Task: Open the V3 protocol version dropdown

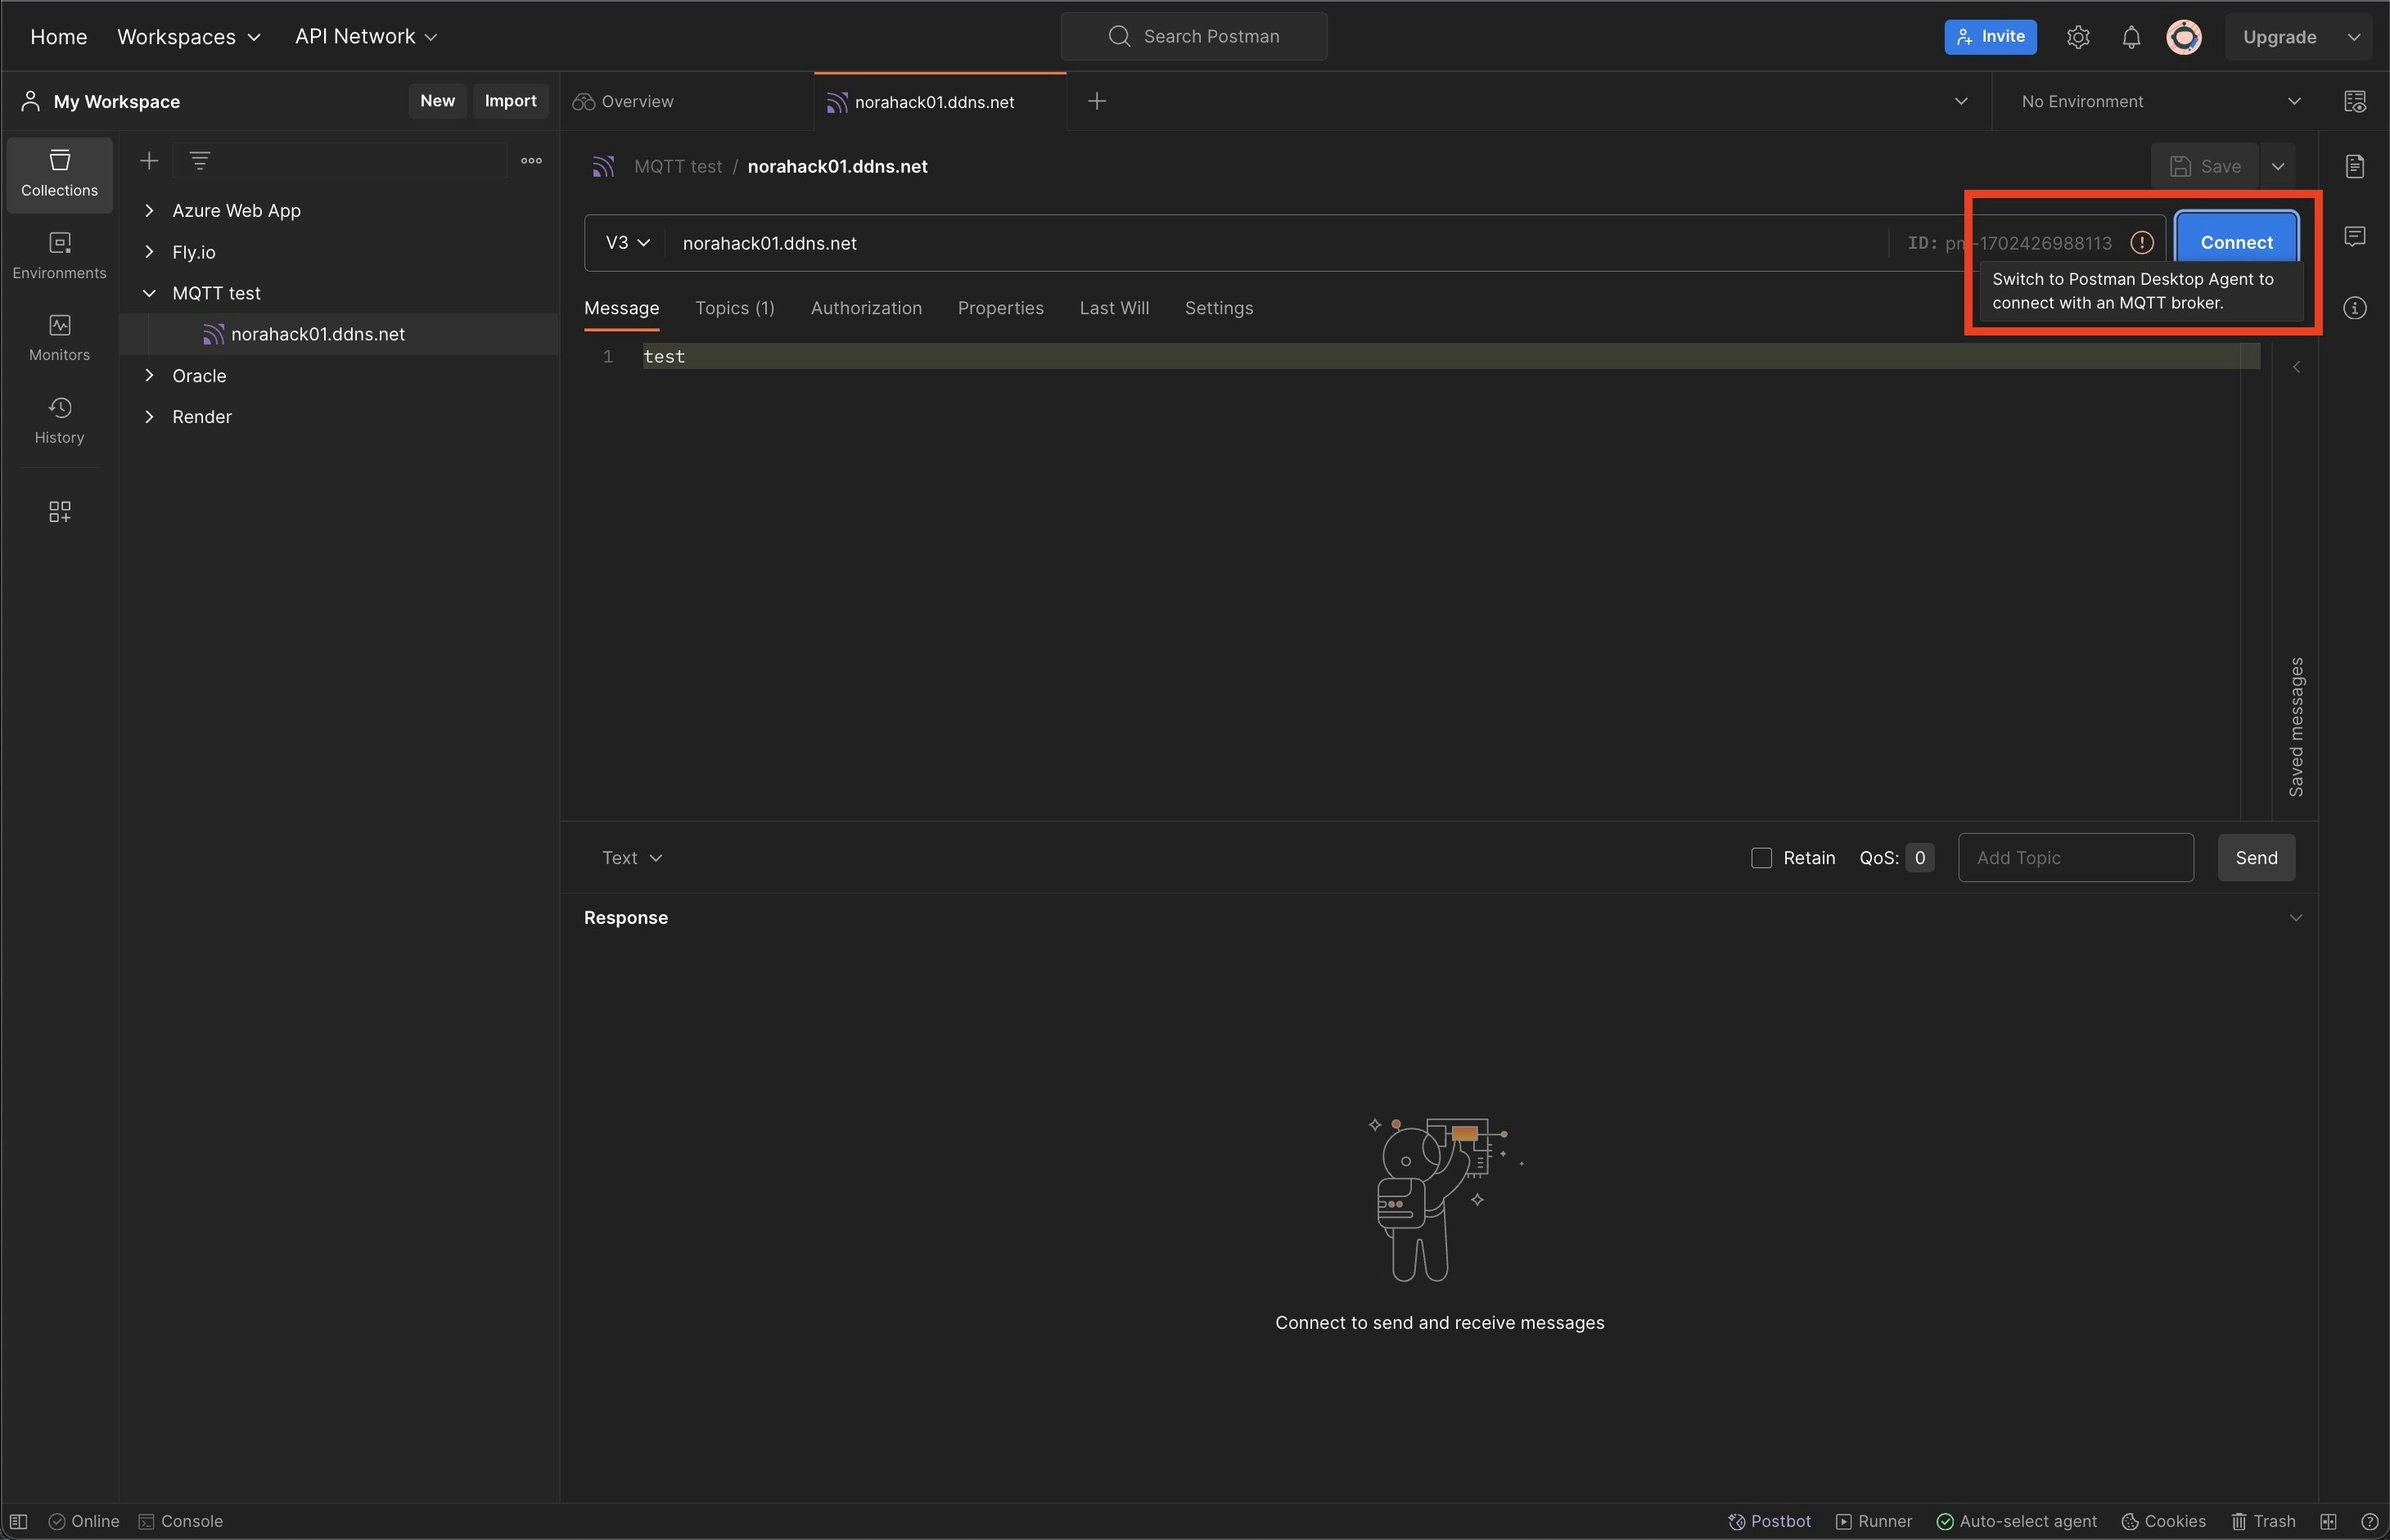Action: click(x=627, y=243)
